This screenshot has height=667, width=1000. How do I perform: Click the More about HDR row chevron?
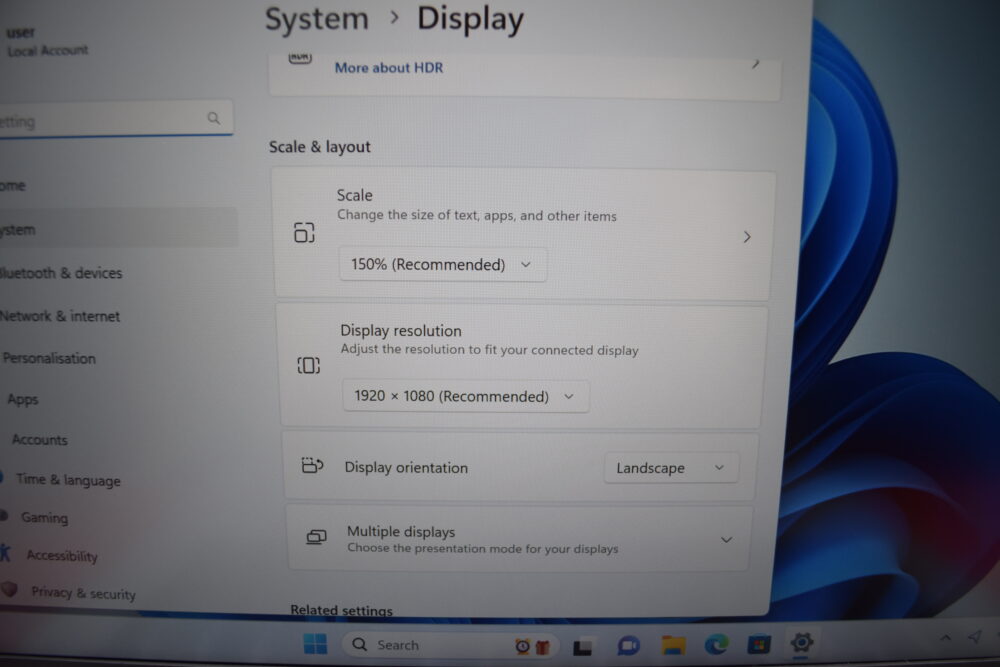(x=756, y=63)
